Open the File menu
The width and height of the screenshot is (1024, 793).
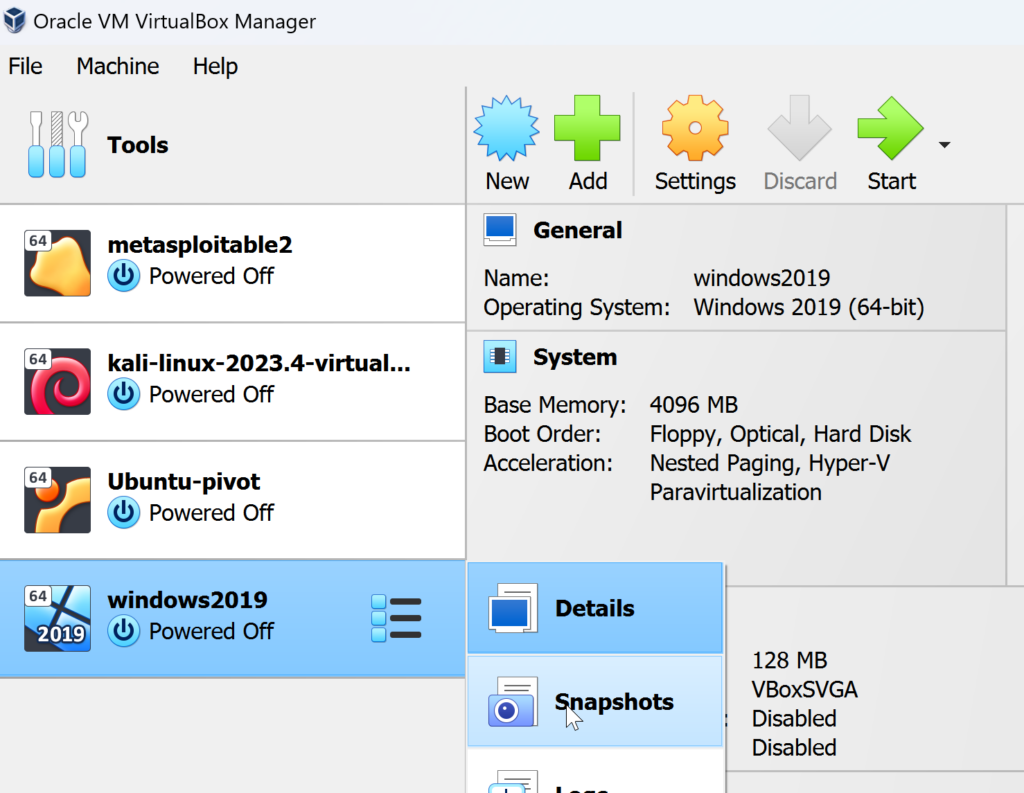[25, 66]
